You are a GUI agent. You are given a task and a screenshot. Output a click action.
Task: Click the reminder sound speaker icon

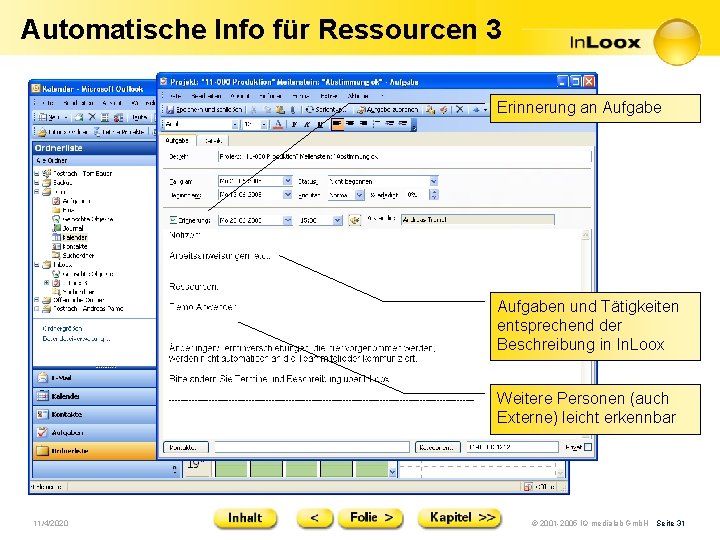(x=354, y=220)
